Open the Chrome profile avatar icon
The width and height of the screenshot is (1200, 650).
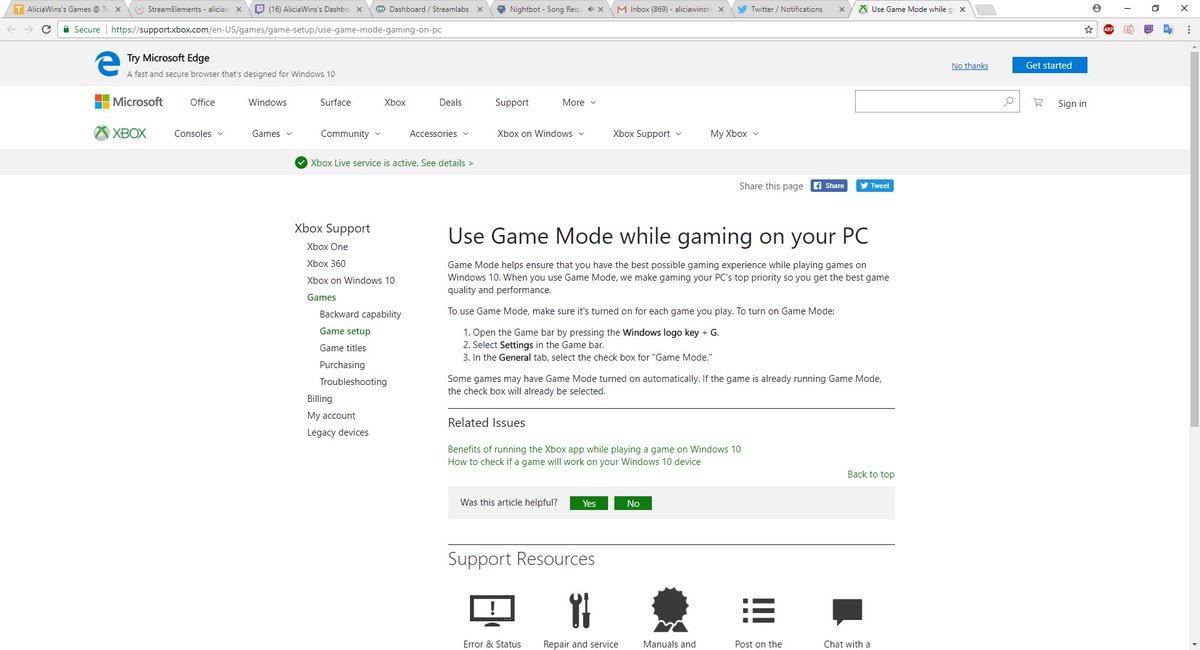[x=1097, y=8]
